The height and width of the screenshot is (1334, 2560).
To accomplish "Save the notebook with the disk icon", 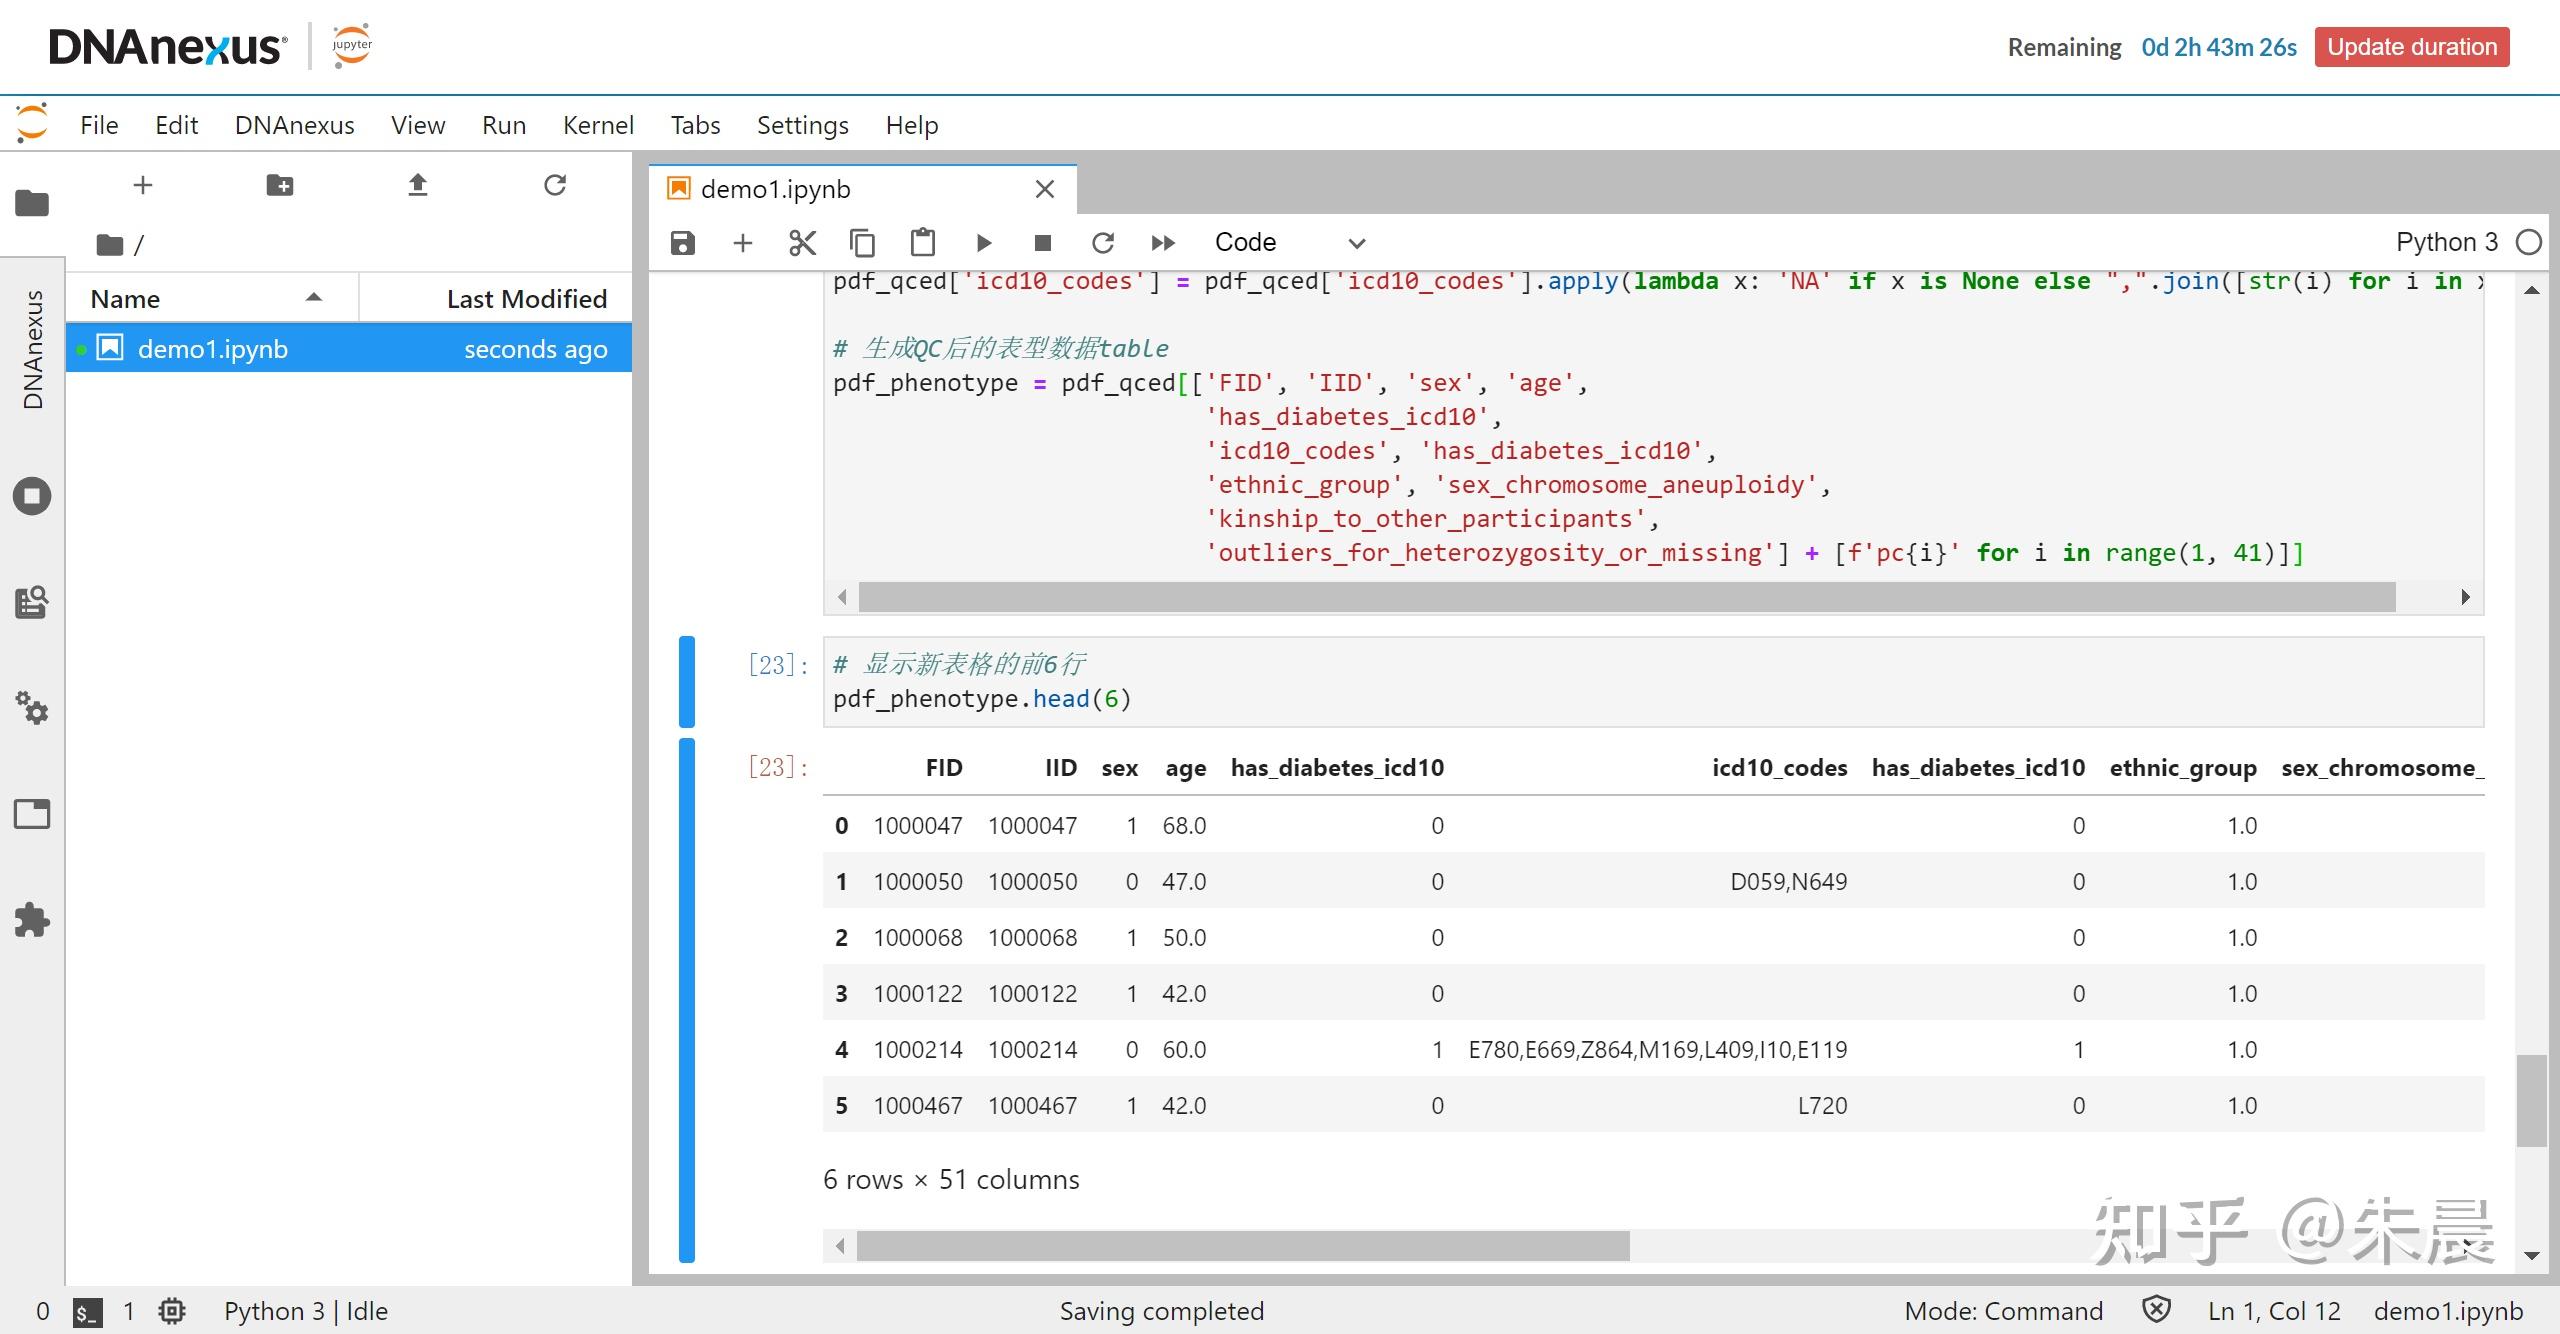I will (683, 243).
